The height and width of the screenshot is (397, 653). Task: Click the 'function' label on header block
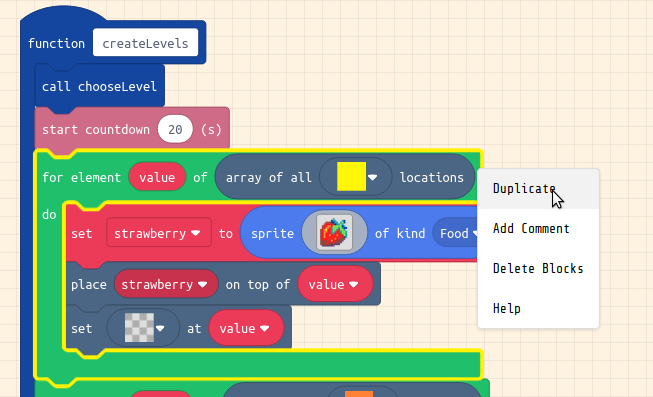click(56, 43)
